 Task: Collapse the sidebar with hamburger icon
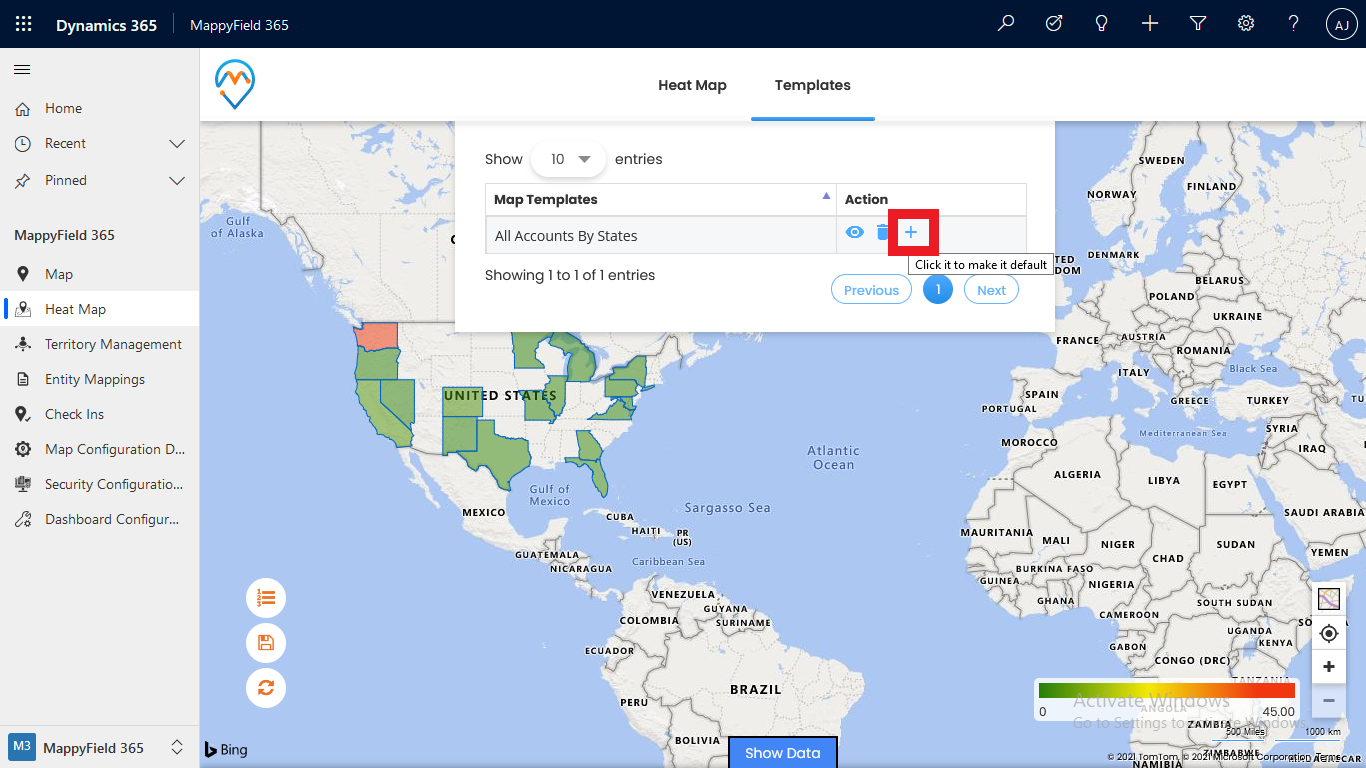pyautogui.click(x=22, y=69)
